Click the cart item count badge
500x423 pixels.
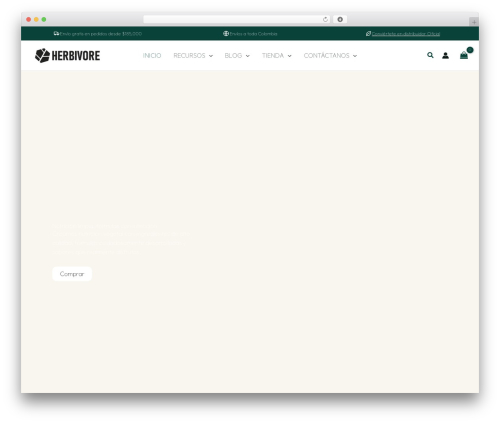(470, 50)
